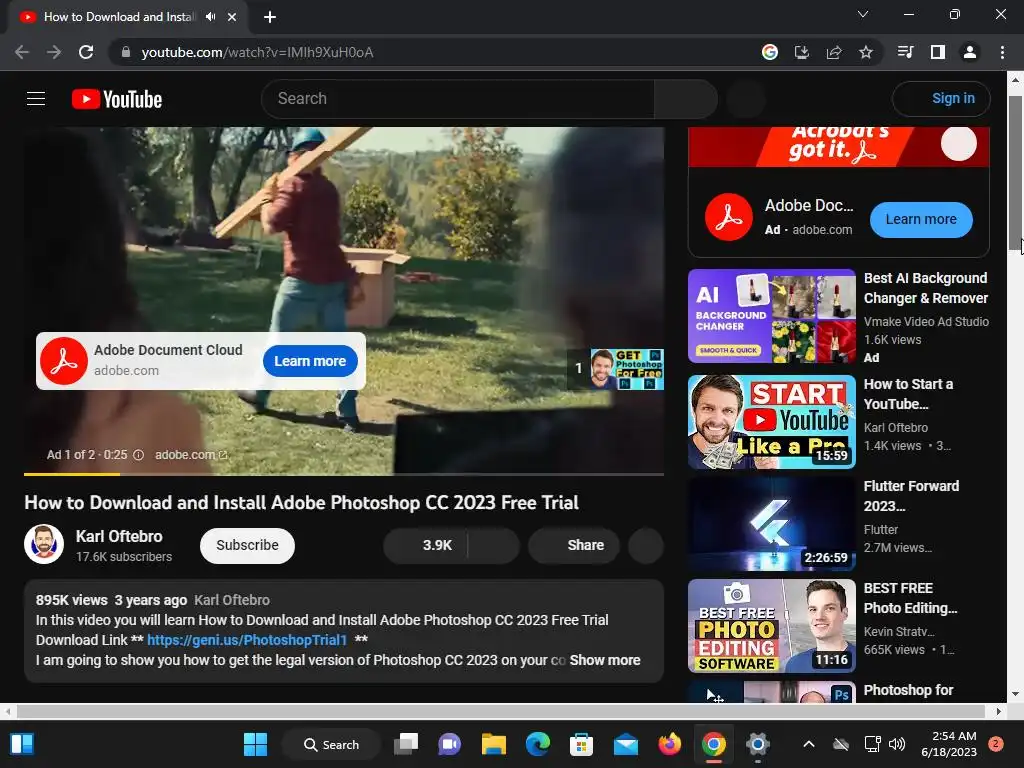Click the horizontal scrollbar at page bottom
1024x768 pixels.
tap(500, 711)
